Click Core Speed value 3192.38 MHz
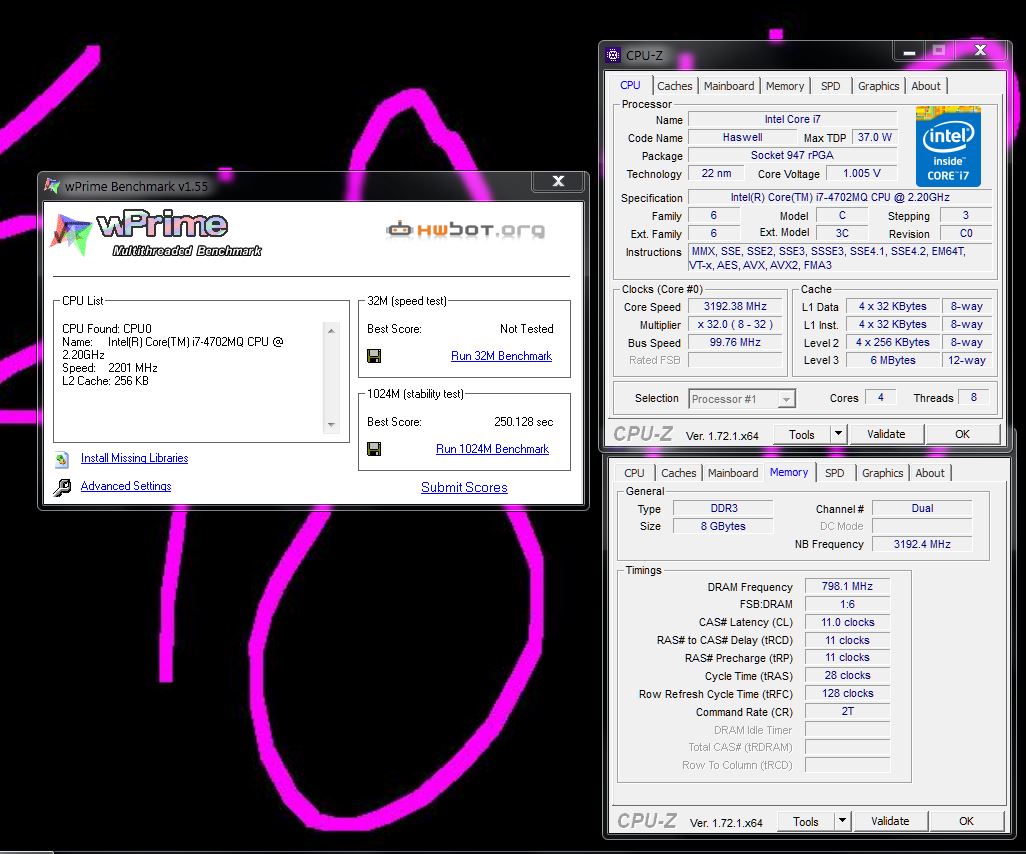 click(x=735, y=306)
